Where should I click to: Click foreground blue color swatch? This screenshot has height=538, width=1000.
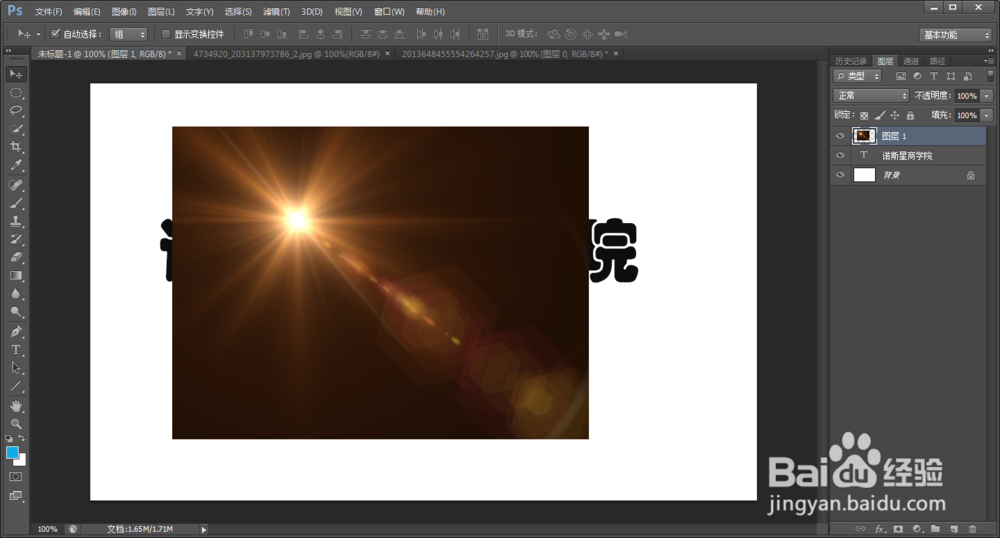pyautogui.click(x=12, y=452)
